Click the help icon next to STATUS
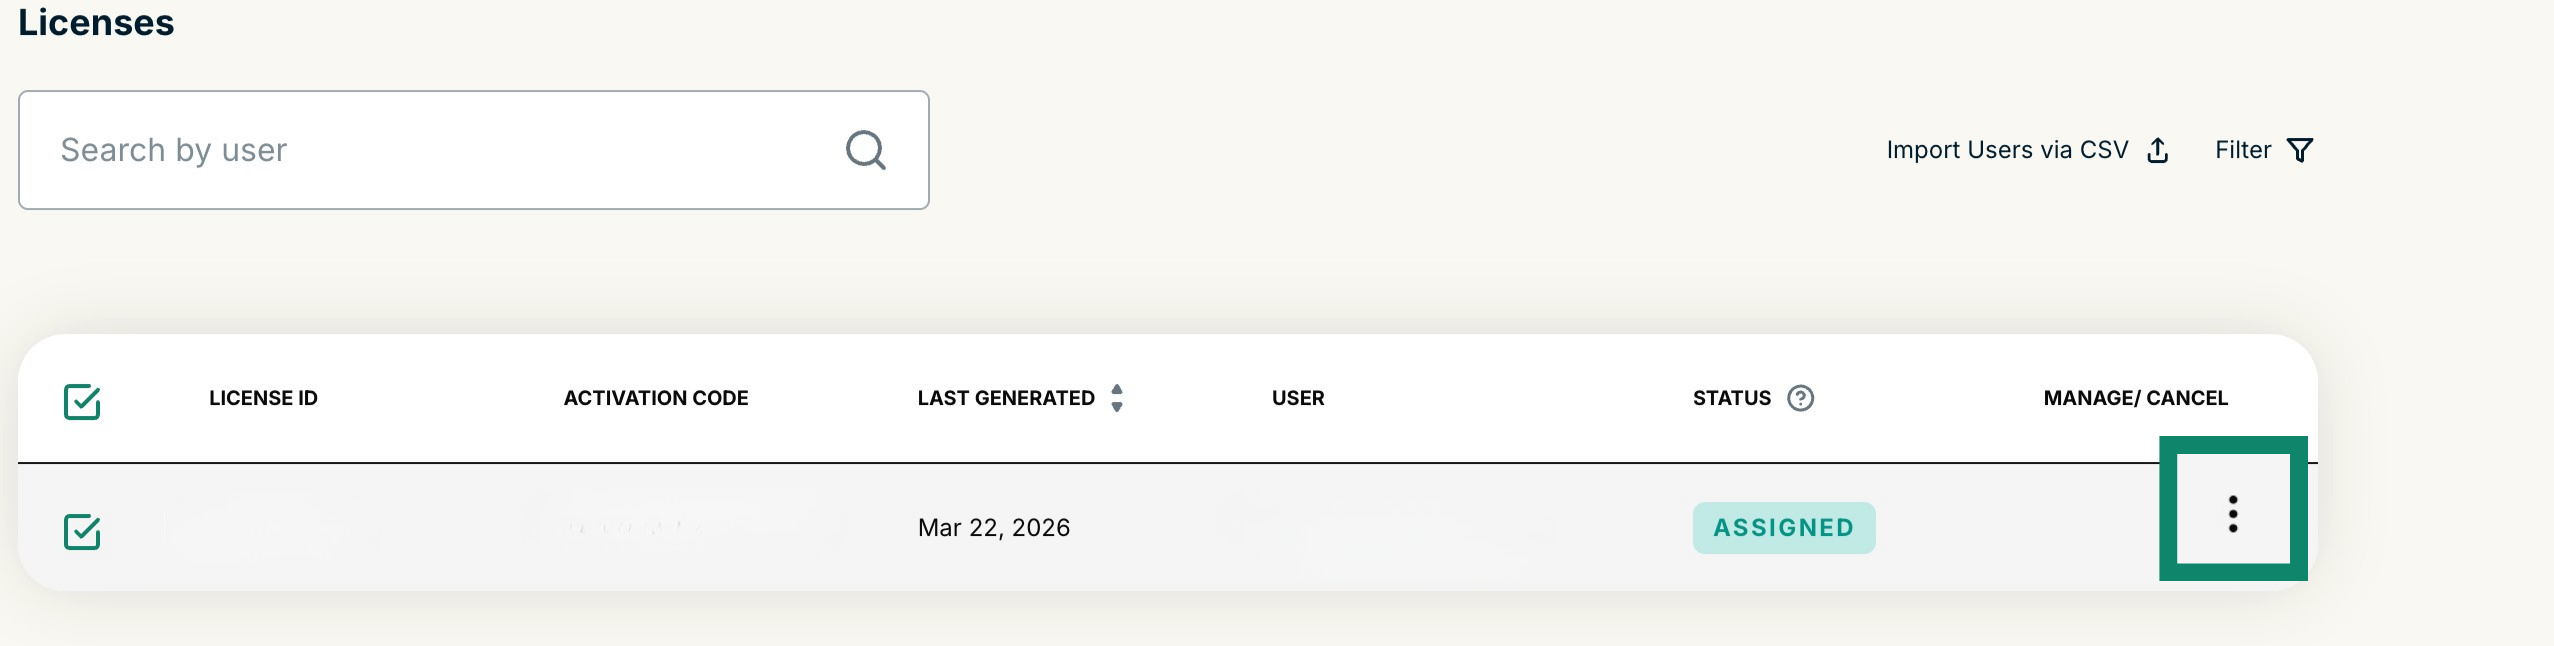2554x646 pixels. click(1800, 398)
